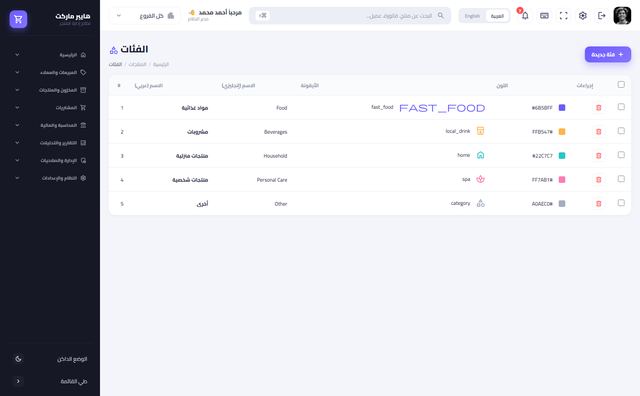Click the teal color swatch for Household
This screenshot has width=640, height=396.
coord(562,156)
